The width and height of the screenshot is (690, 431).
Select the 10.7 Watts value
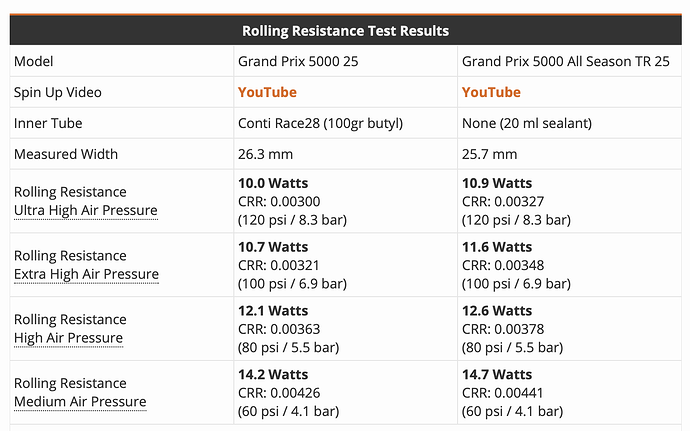click(x=273, y=247)
